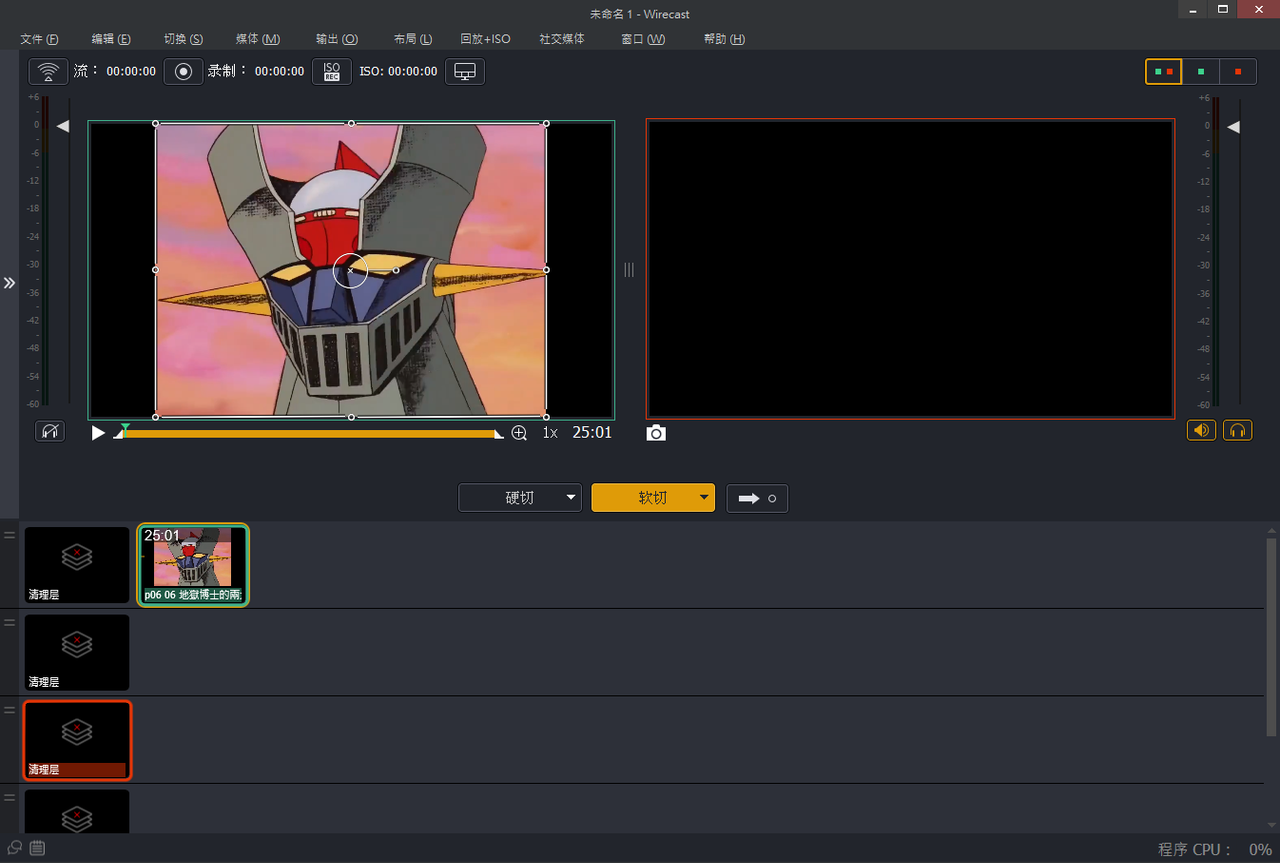Switch to the red live-only layout
The height and width of the screenshot is (863, 1280).
pyautogui.click(x=1238, y=72)
